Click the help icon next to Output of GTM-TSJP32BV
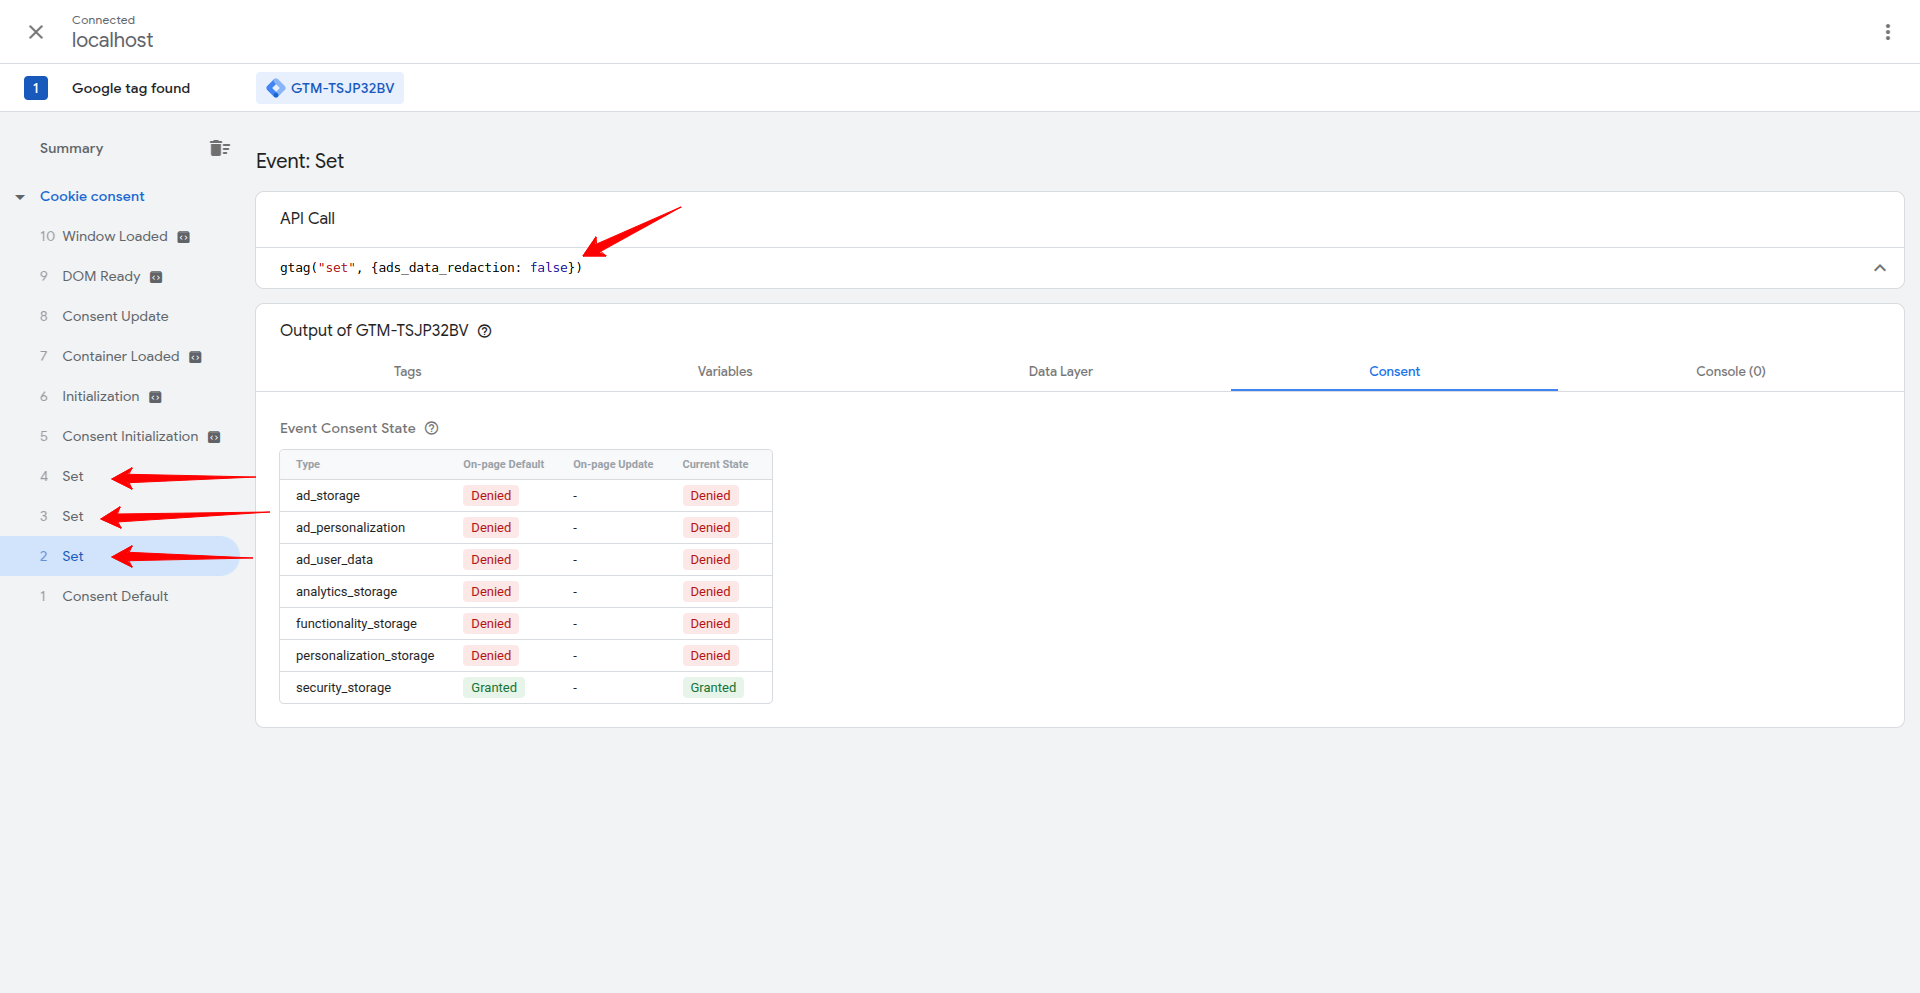This screenshot has height=993, width=1920. (485, 330)
